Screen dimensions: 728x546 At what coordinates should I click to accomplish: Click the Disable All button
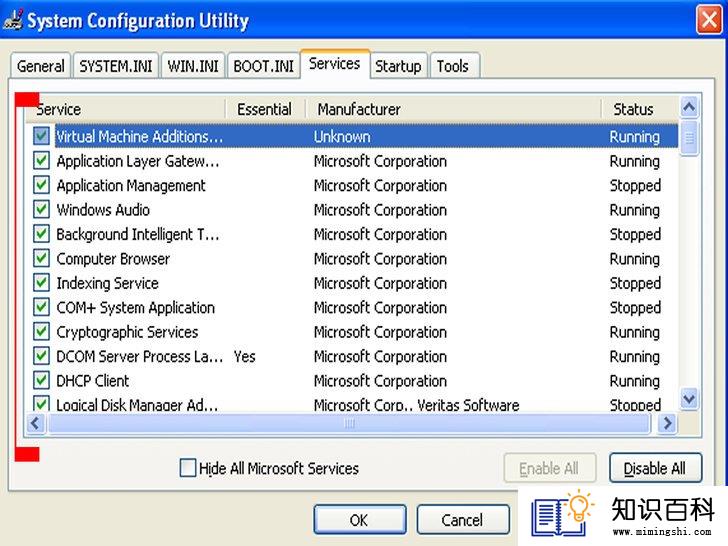pos(655,468)
